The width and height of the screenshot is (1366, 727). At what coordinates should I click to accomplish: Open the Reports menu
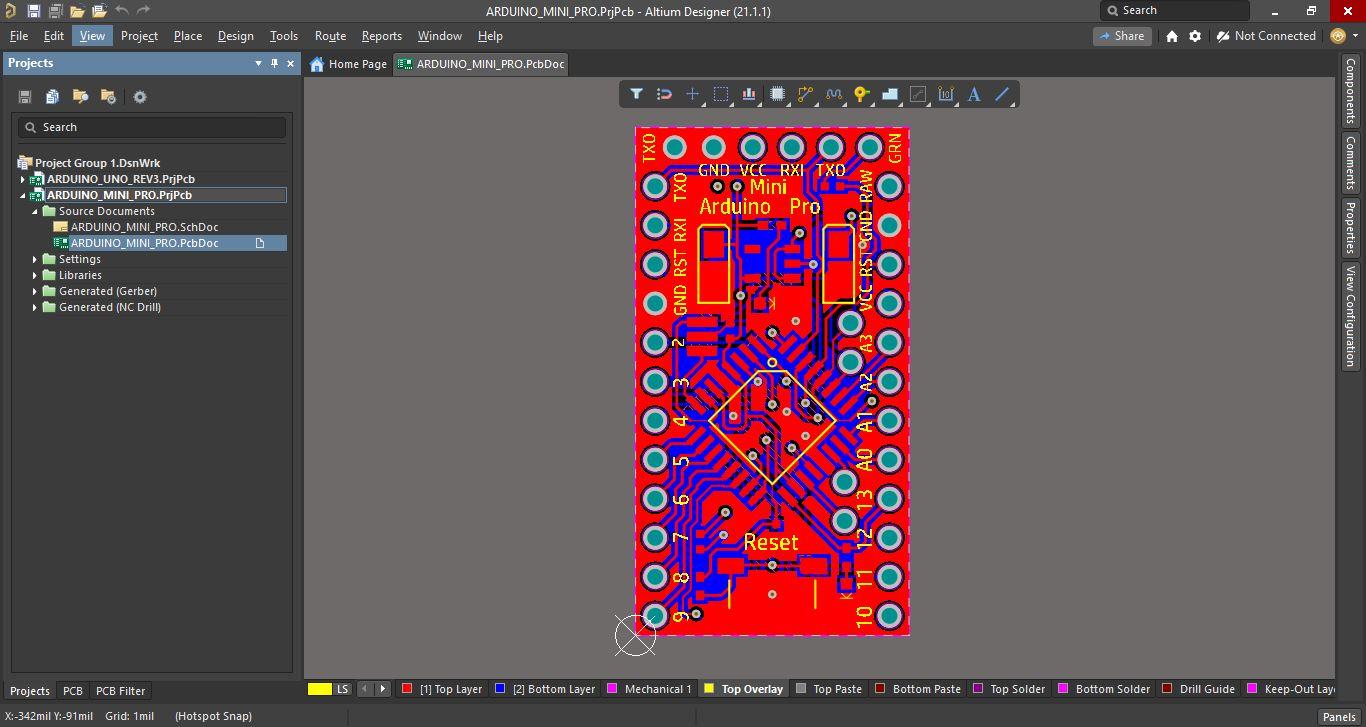click(382, 36)
